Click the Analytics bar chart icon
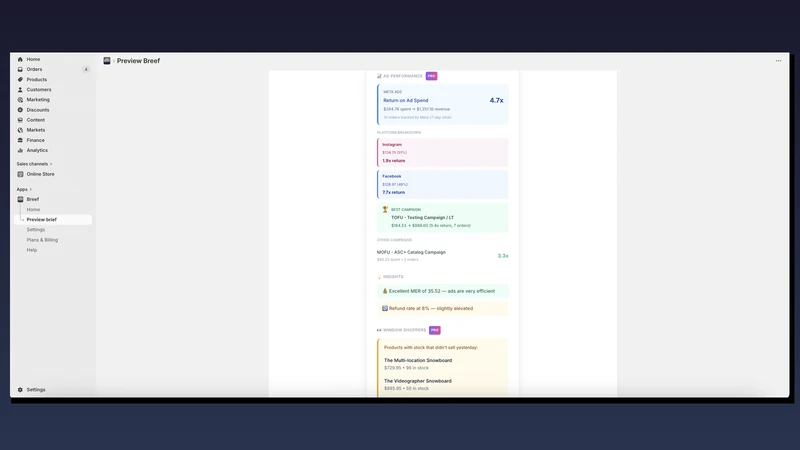Image resolution: width=800 pixels, height=450 pixels. (20, 151)
